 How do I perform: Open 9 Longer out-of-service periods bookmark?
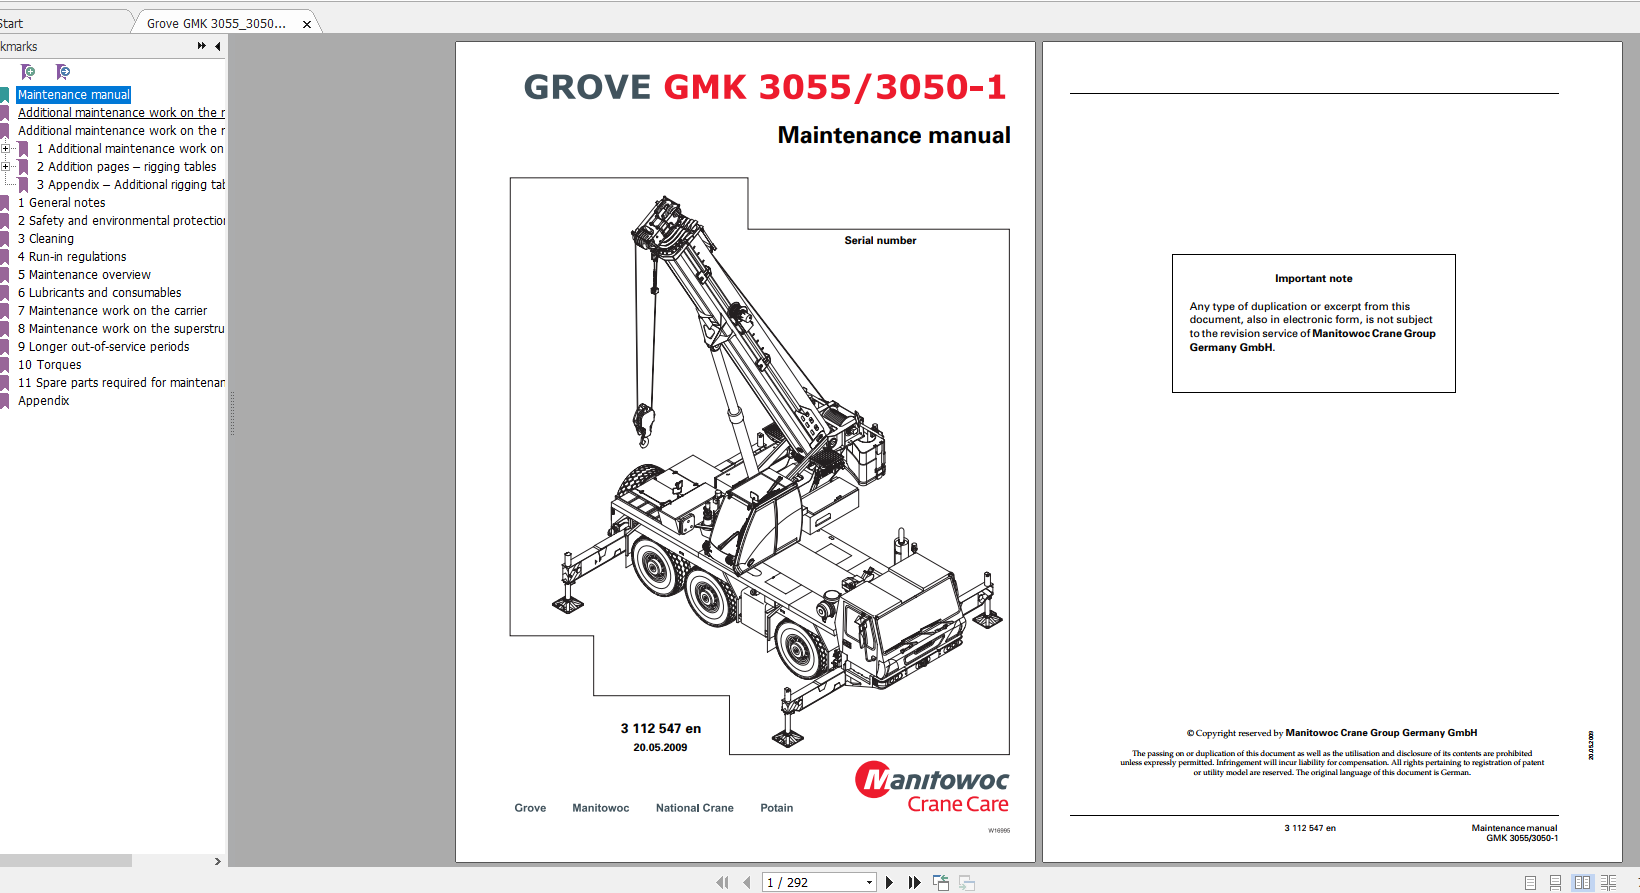[x=103, y=346]
